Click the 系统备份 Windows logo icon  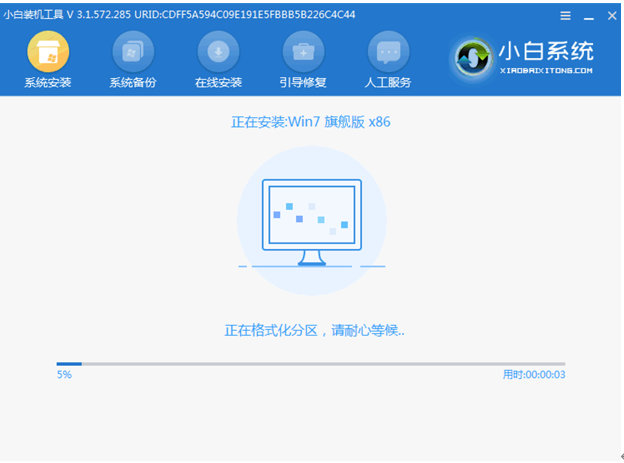(x=133, y=52)
